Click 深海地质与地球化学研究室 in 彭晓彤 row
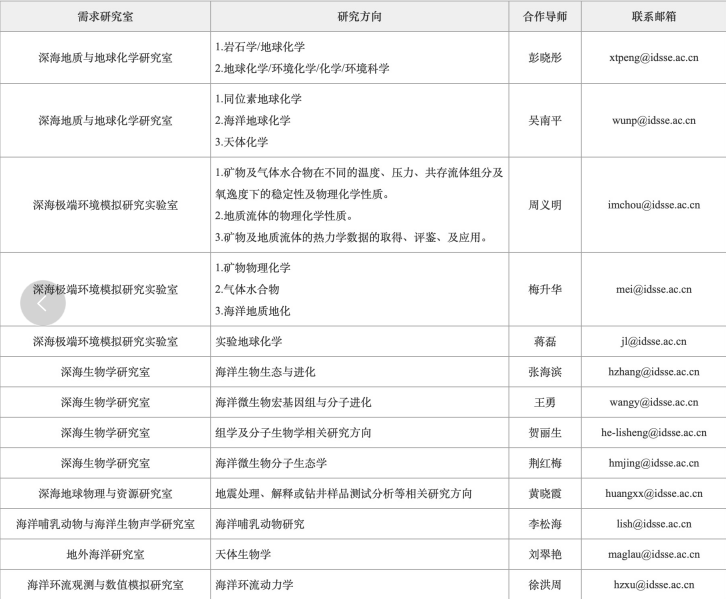This screenshot has width=726, height=599. (106, 58)
